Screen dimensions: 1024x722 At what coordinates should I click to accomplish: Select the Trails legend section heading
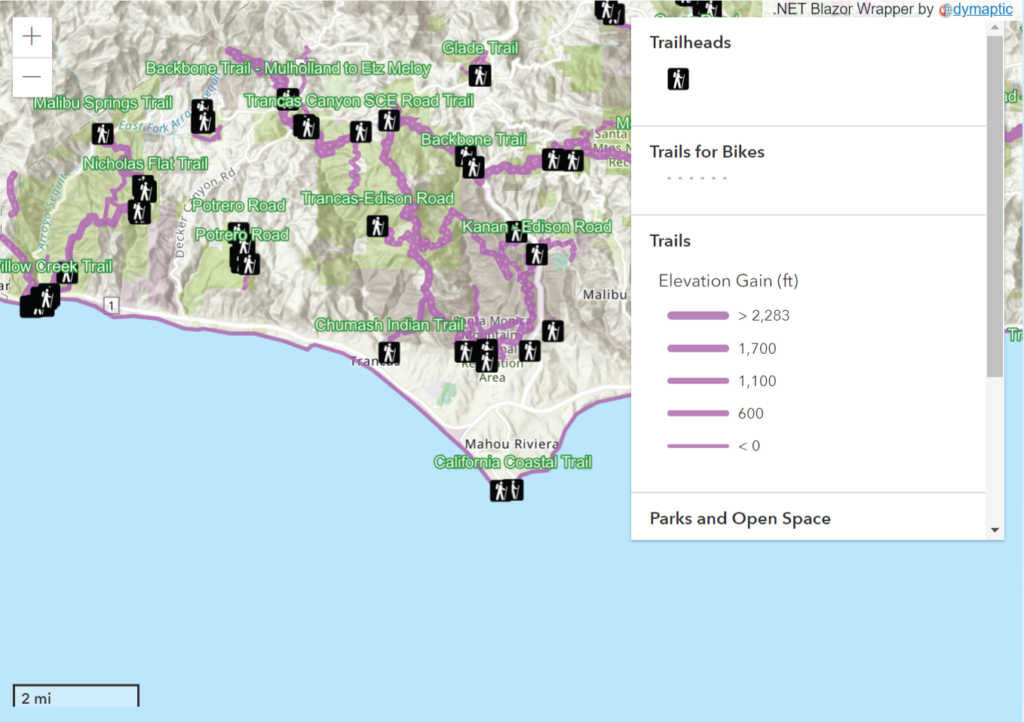670,241
